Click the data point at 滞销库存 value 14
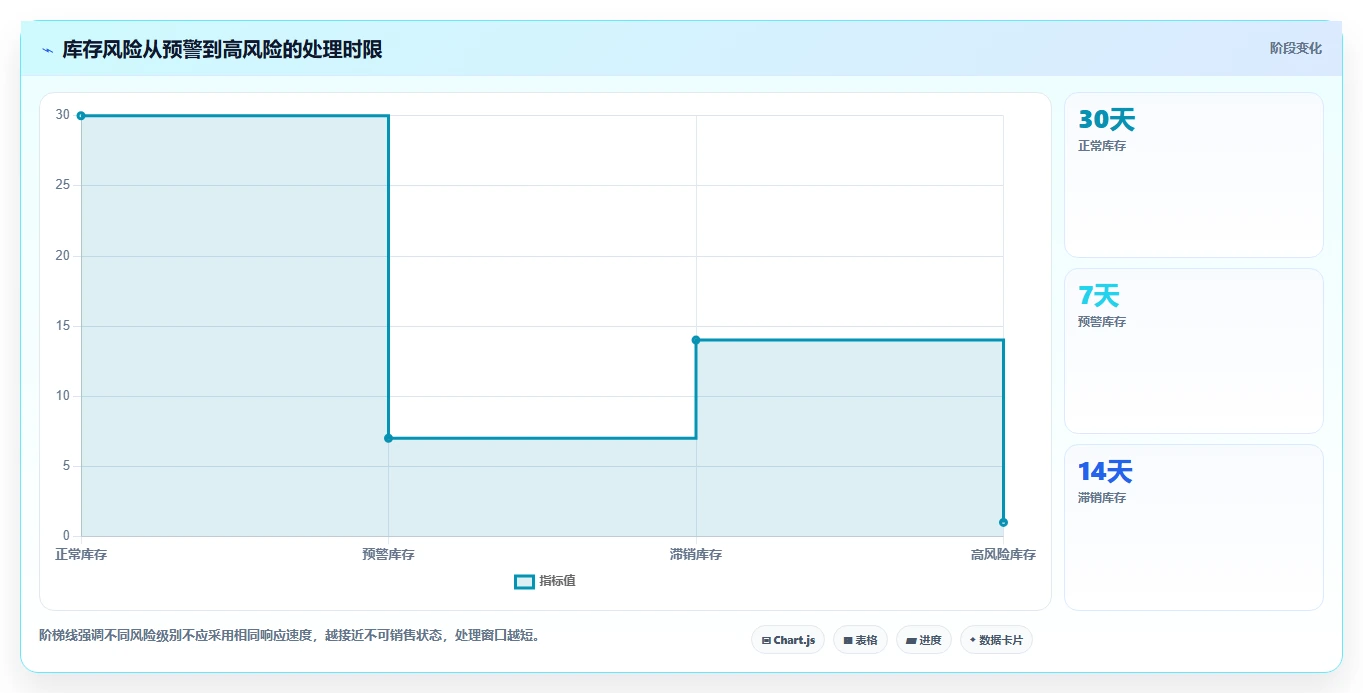Image resolution: width=1363 pixels, height=693 pixels. click(696, 340)
